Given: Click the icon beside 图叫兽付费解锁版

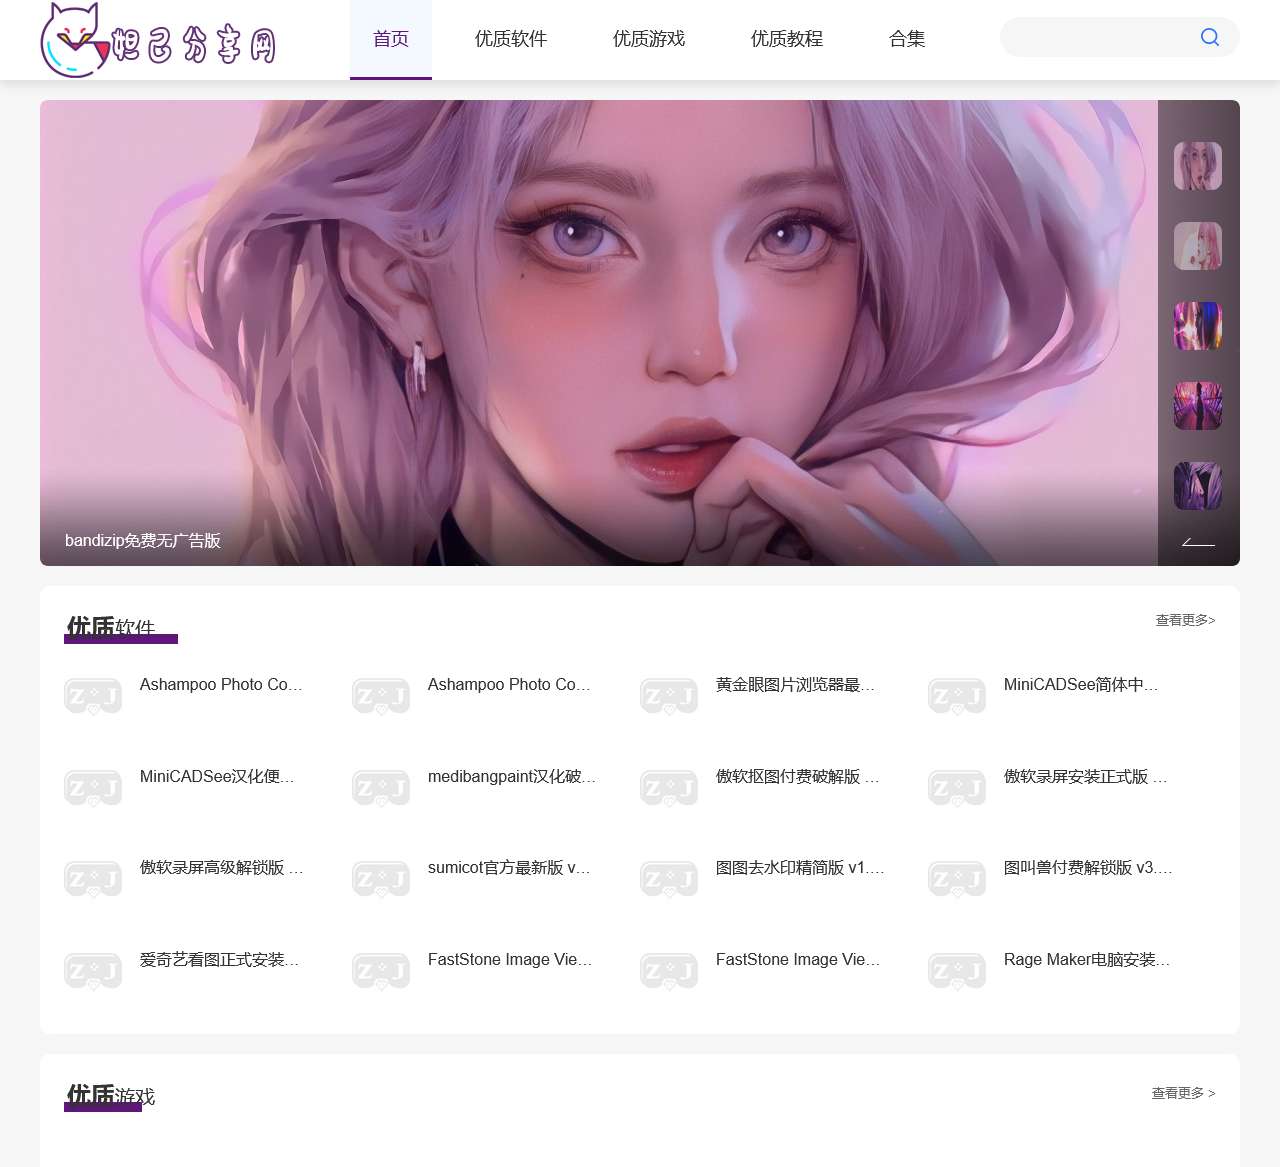Looking at the screenshot, I should (x=957, y=879).
